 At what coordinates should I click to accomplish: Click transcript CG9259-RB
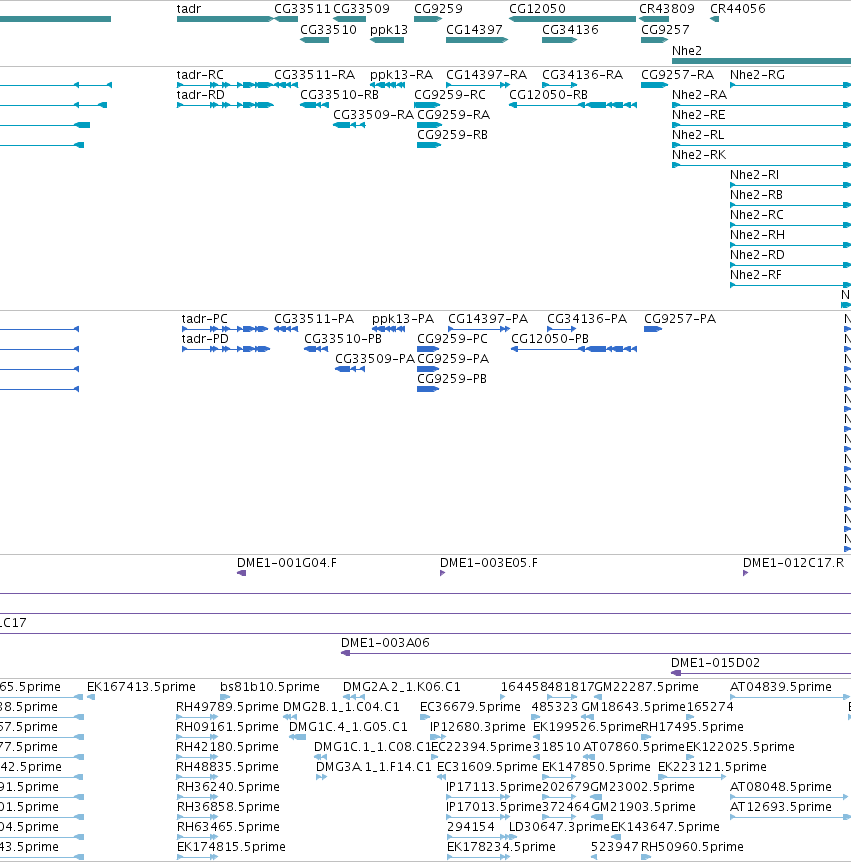452,135
